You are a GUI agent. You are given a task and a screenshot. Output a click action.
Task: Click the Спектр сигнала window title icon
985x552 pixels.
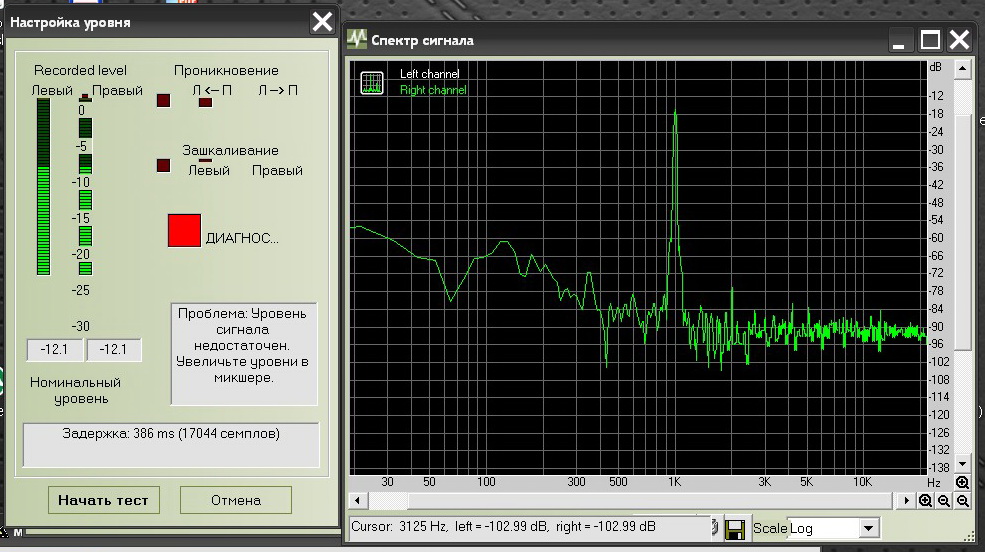click(x=357, y=40)
